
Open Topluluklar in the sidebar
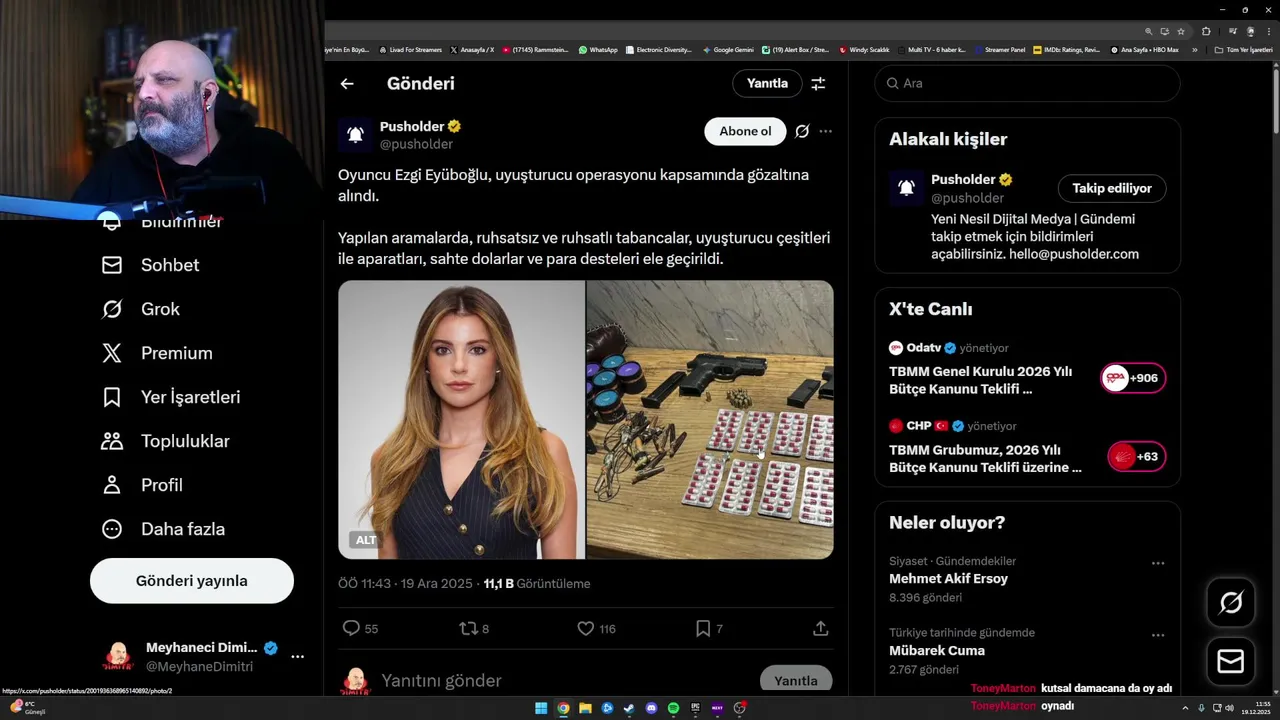click(x=165, y=441)
